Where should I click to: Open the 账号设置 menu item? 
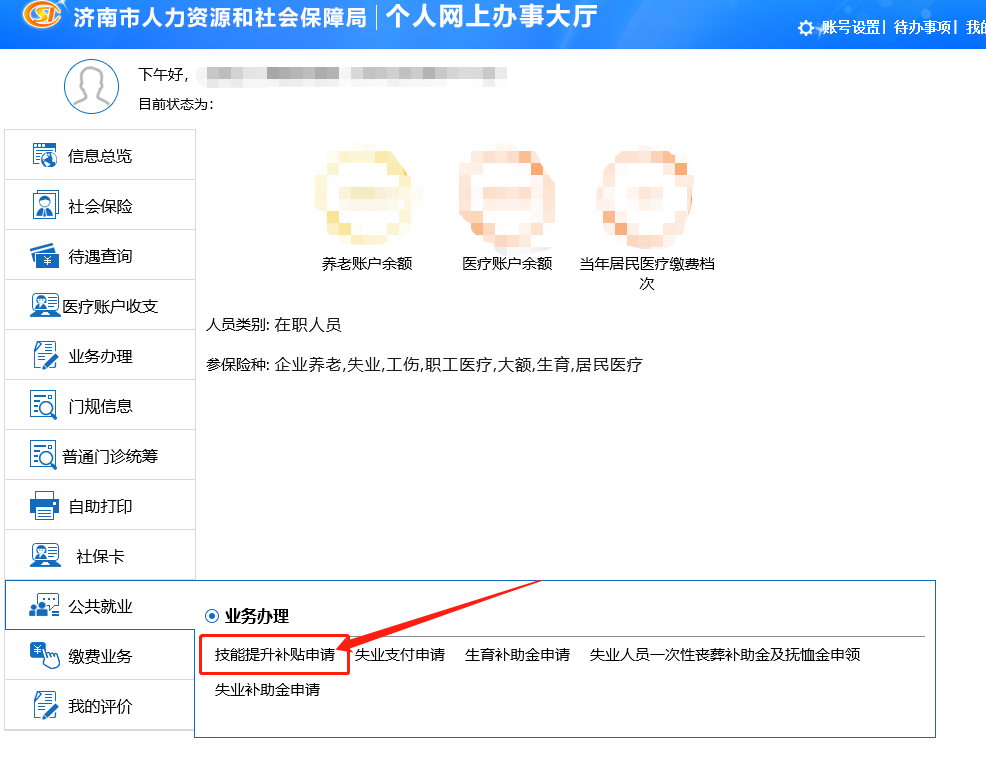point(851,29)
